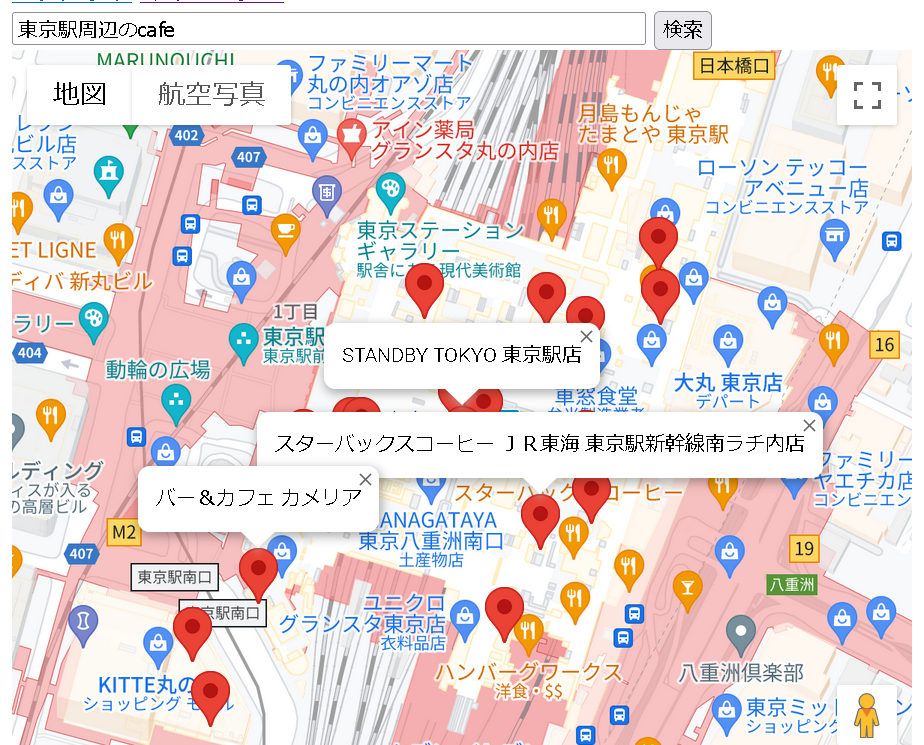Click the ディバ 新丸ビル restaurant label
Screen dimensions: 924x745
(81, 282)
